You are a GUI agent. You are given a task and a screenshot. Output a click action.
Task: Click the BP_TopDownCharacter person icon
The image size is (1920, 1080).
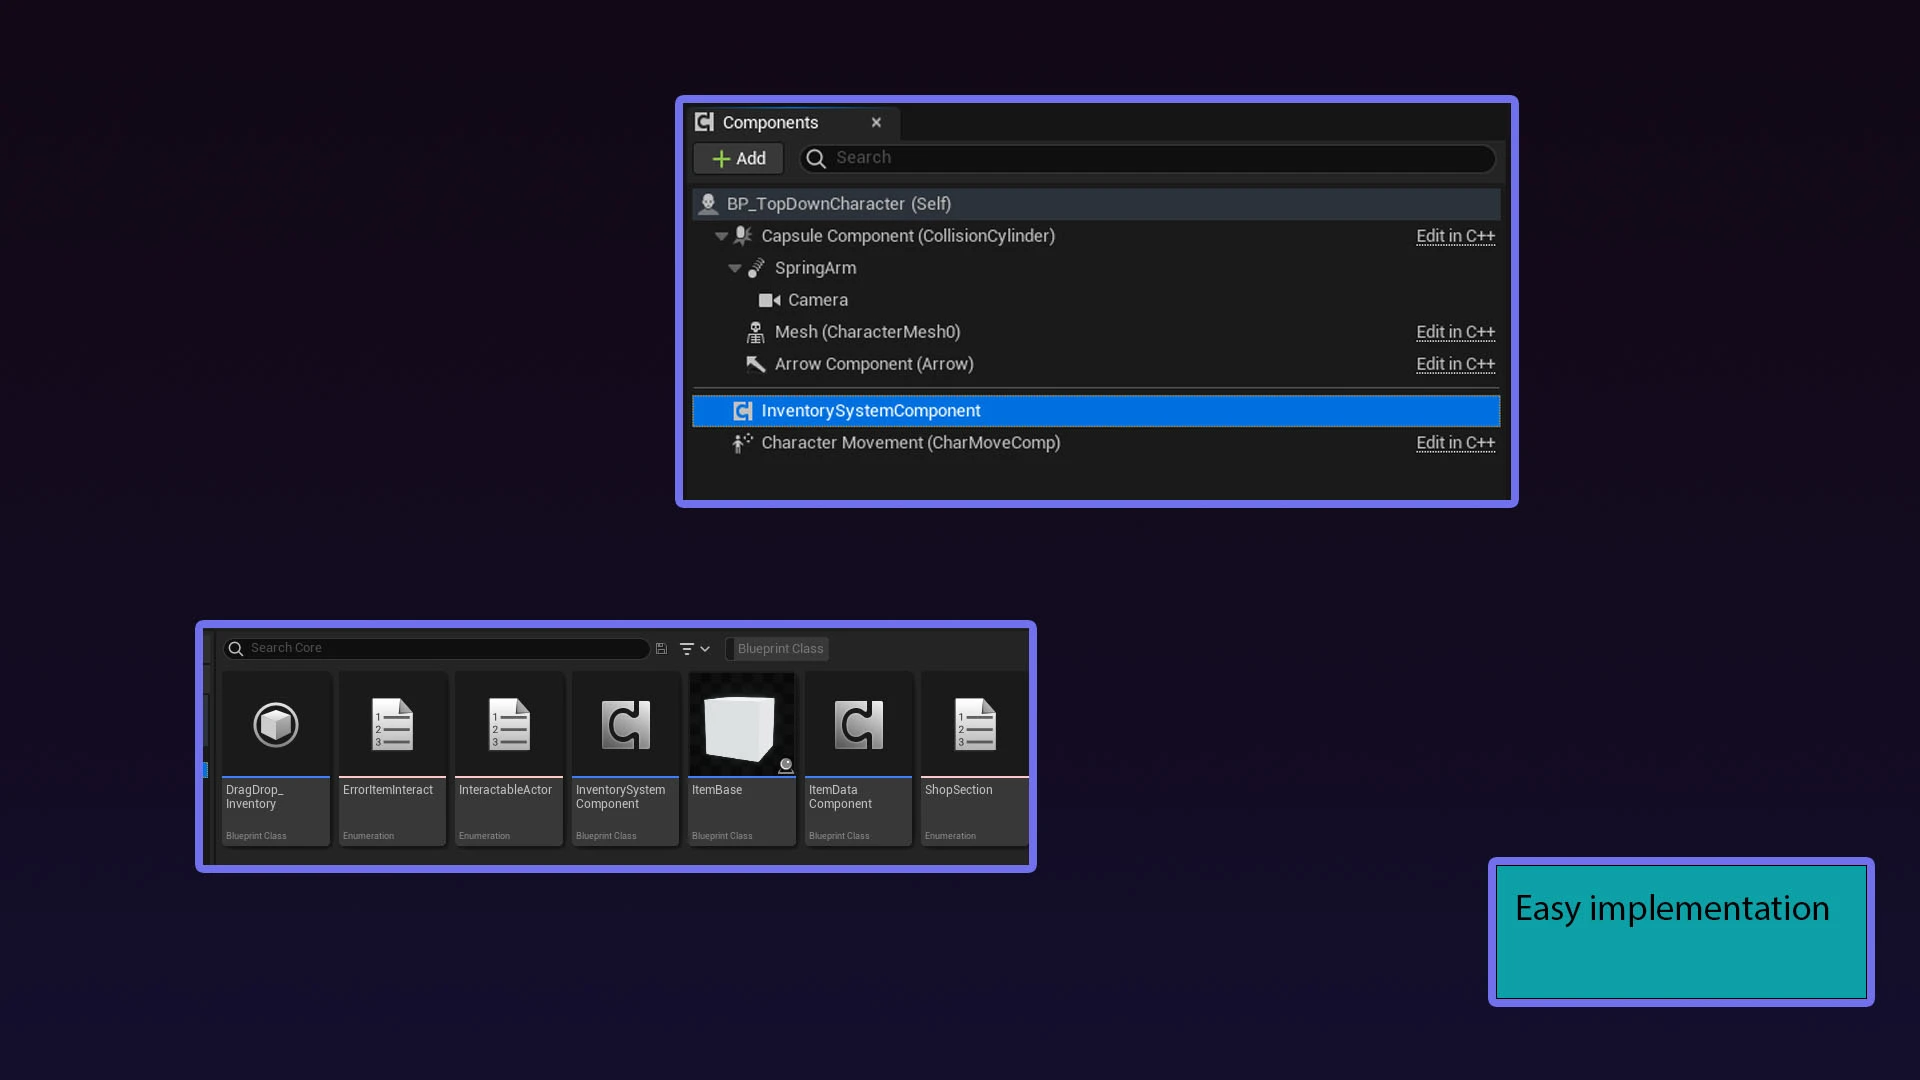(x=709, y=203)
